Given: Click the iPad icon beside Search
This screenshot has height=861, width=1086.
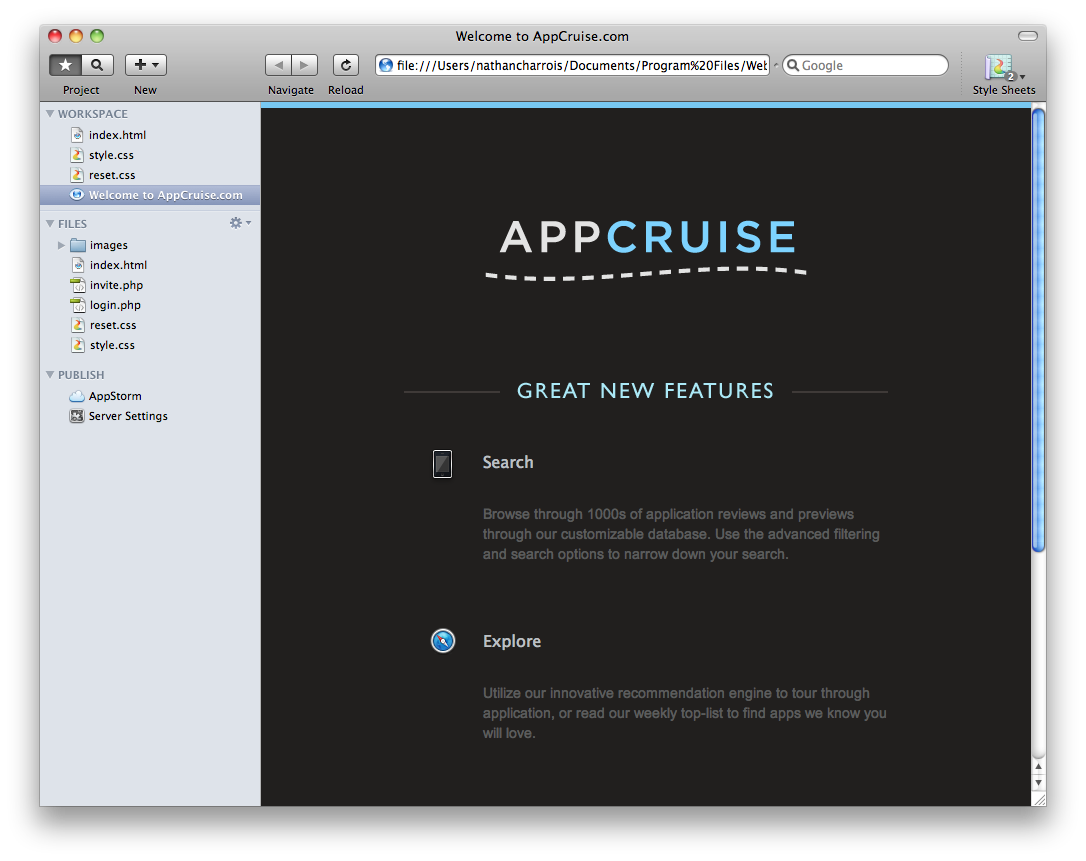Looking at the screenshot, I should [443, 464].
